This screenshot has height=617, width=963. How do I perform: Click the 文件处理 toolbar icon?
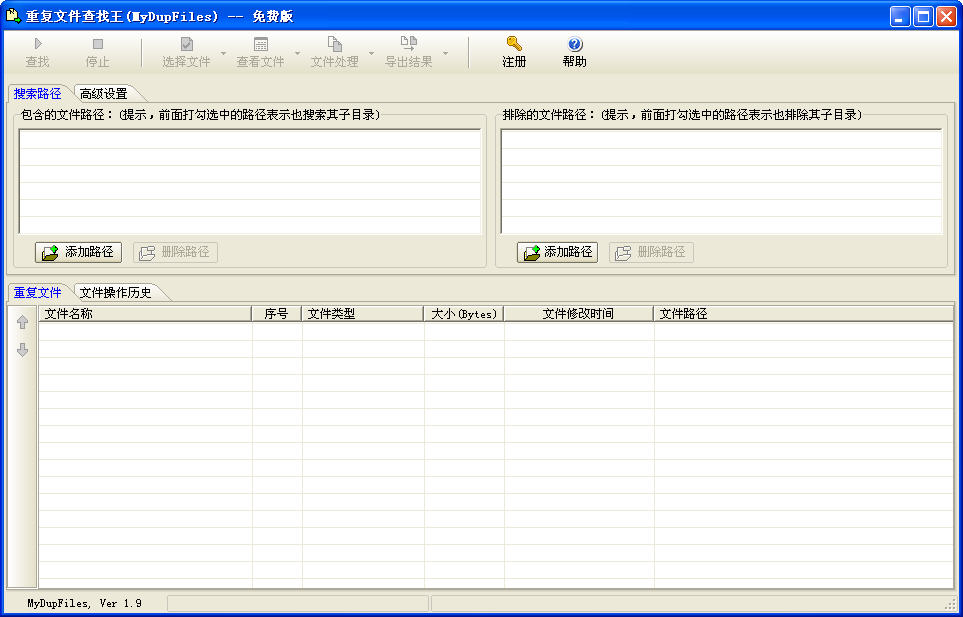(x=335, y=44)
